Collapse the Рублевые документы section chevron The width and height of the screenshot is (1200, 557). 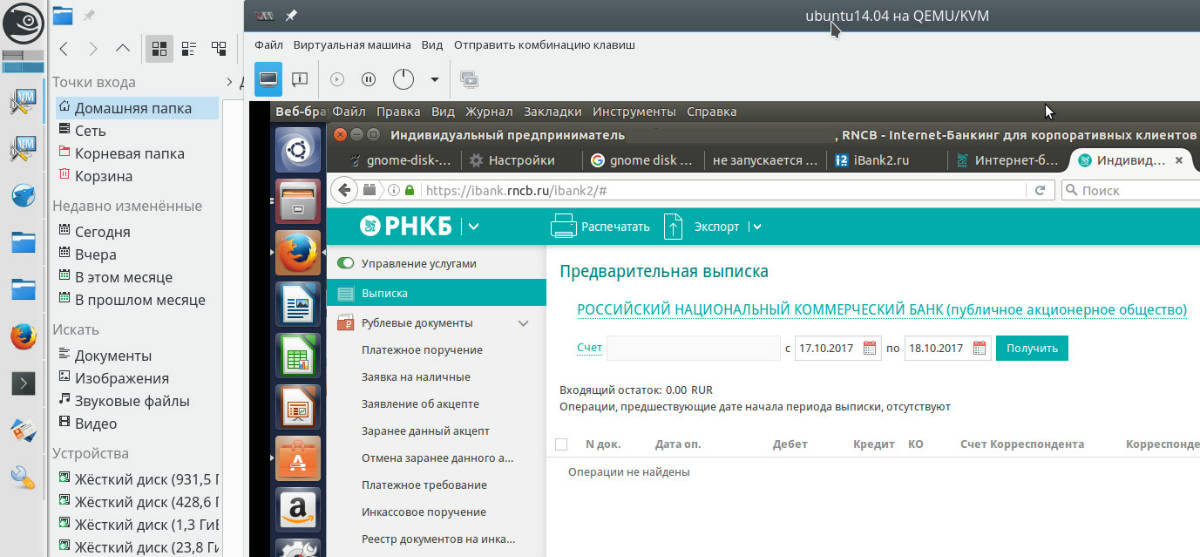(x=523, y=323)
